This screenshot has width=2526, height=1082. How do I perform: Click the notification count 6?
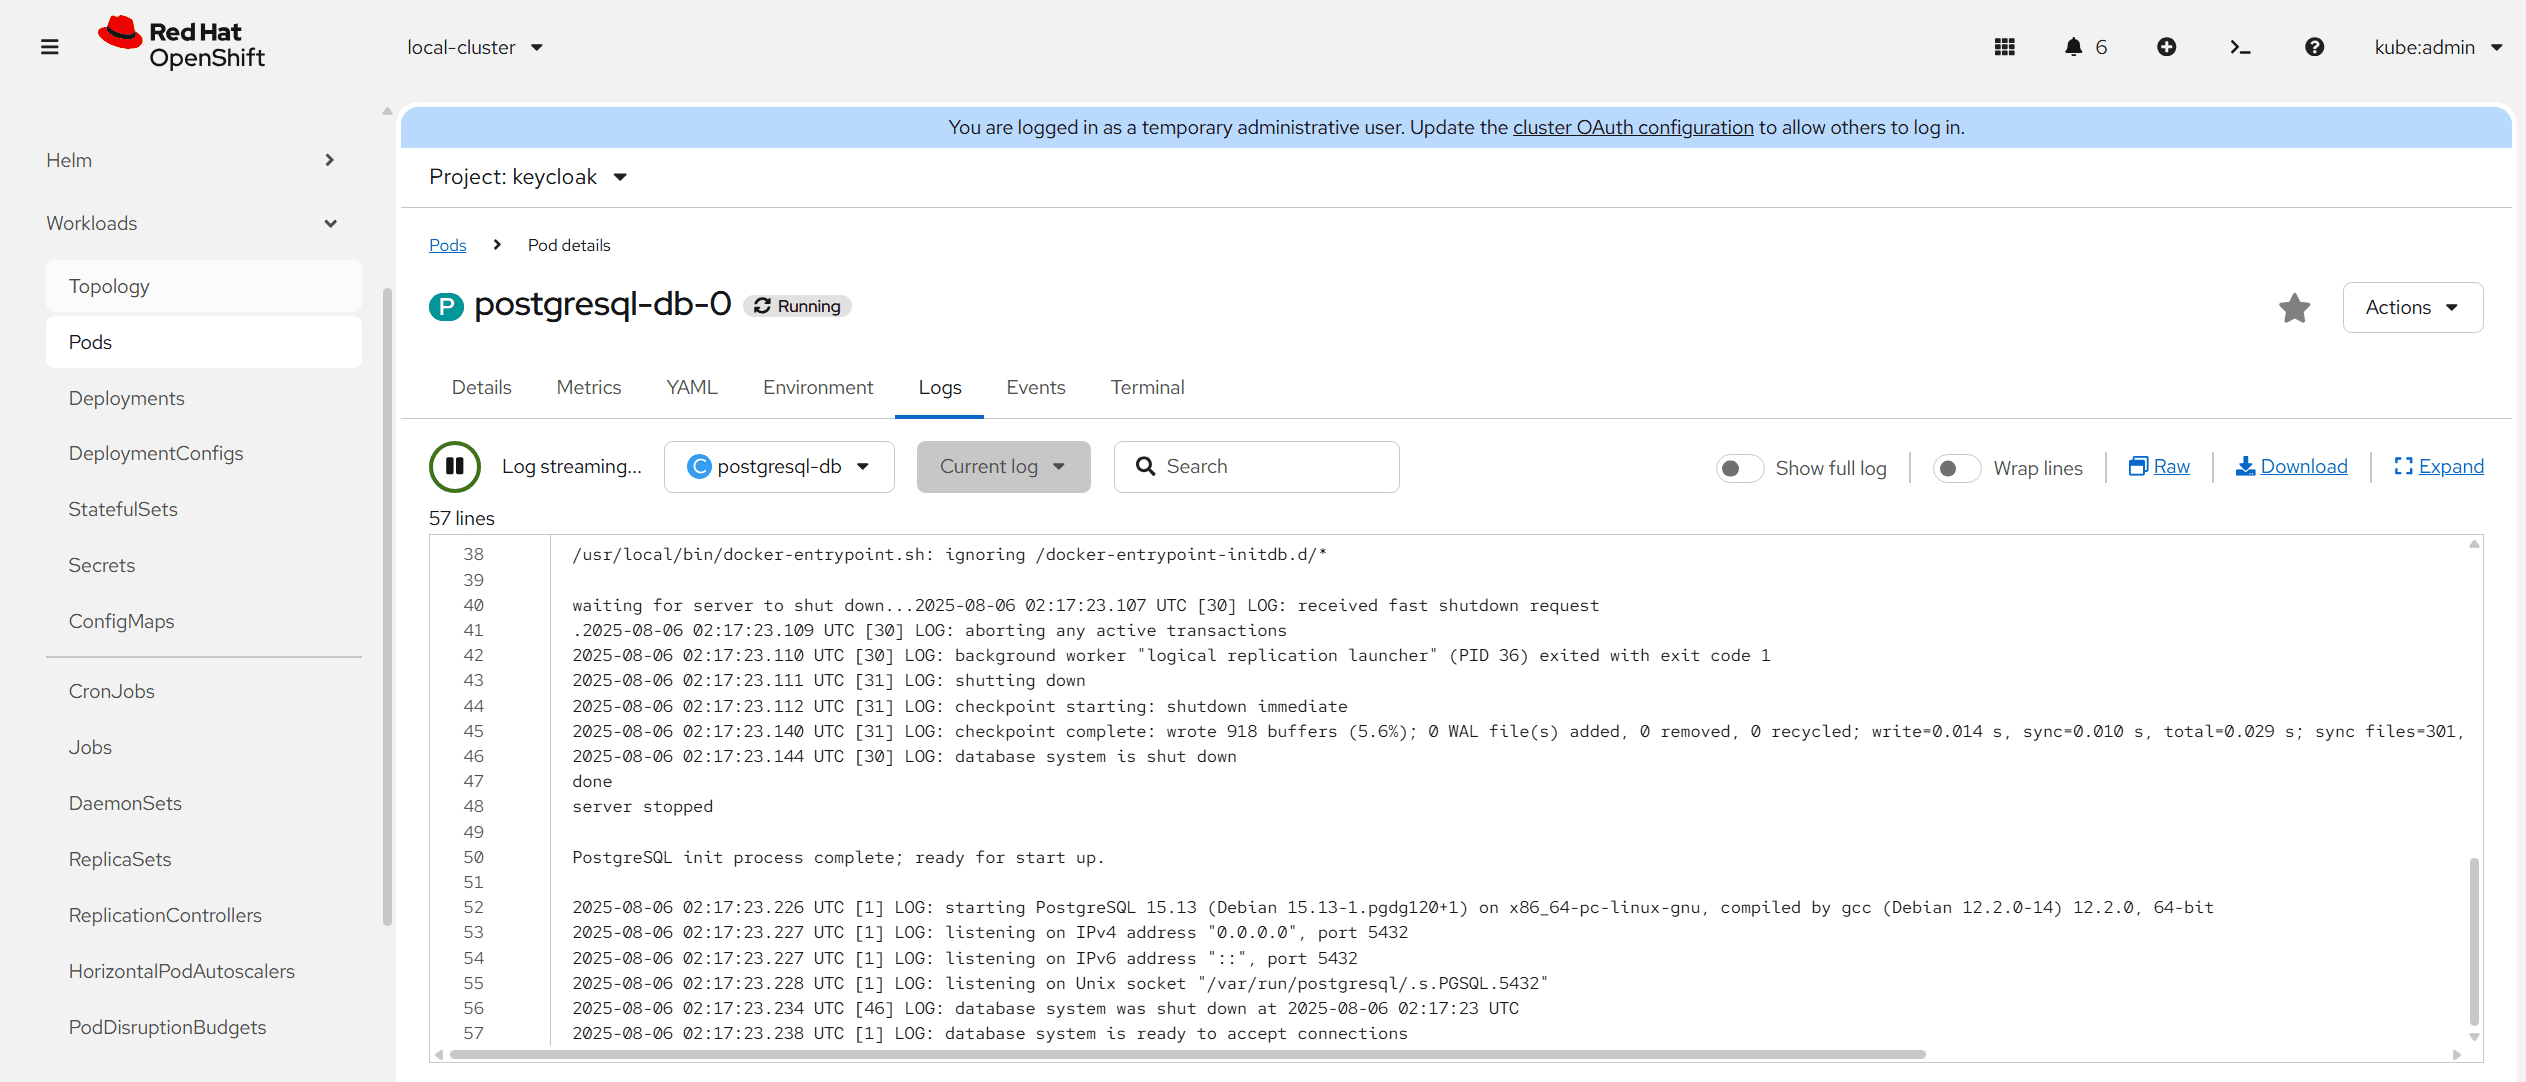pos(2101,47)
